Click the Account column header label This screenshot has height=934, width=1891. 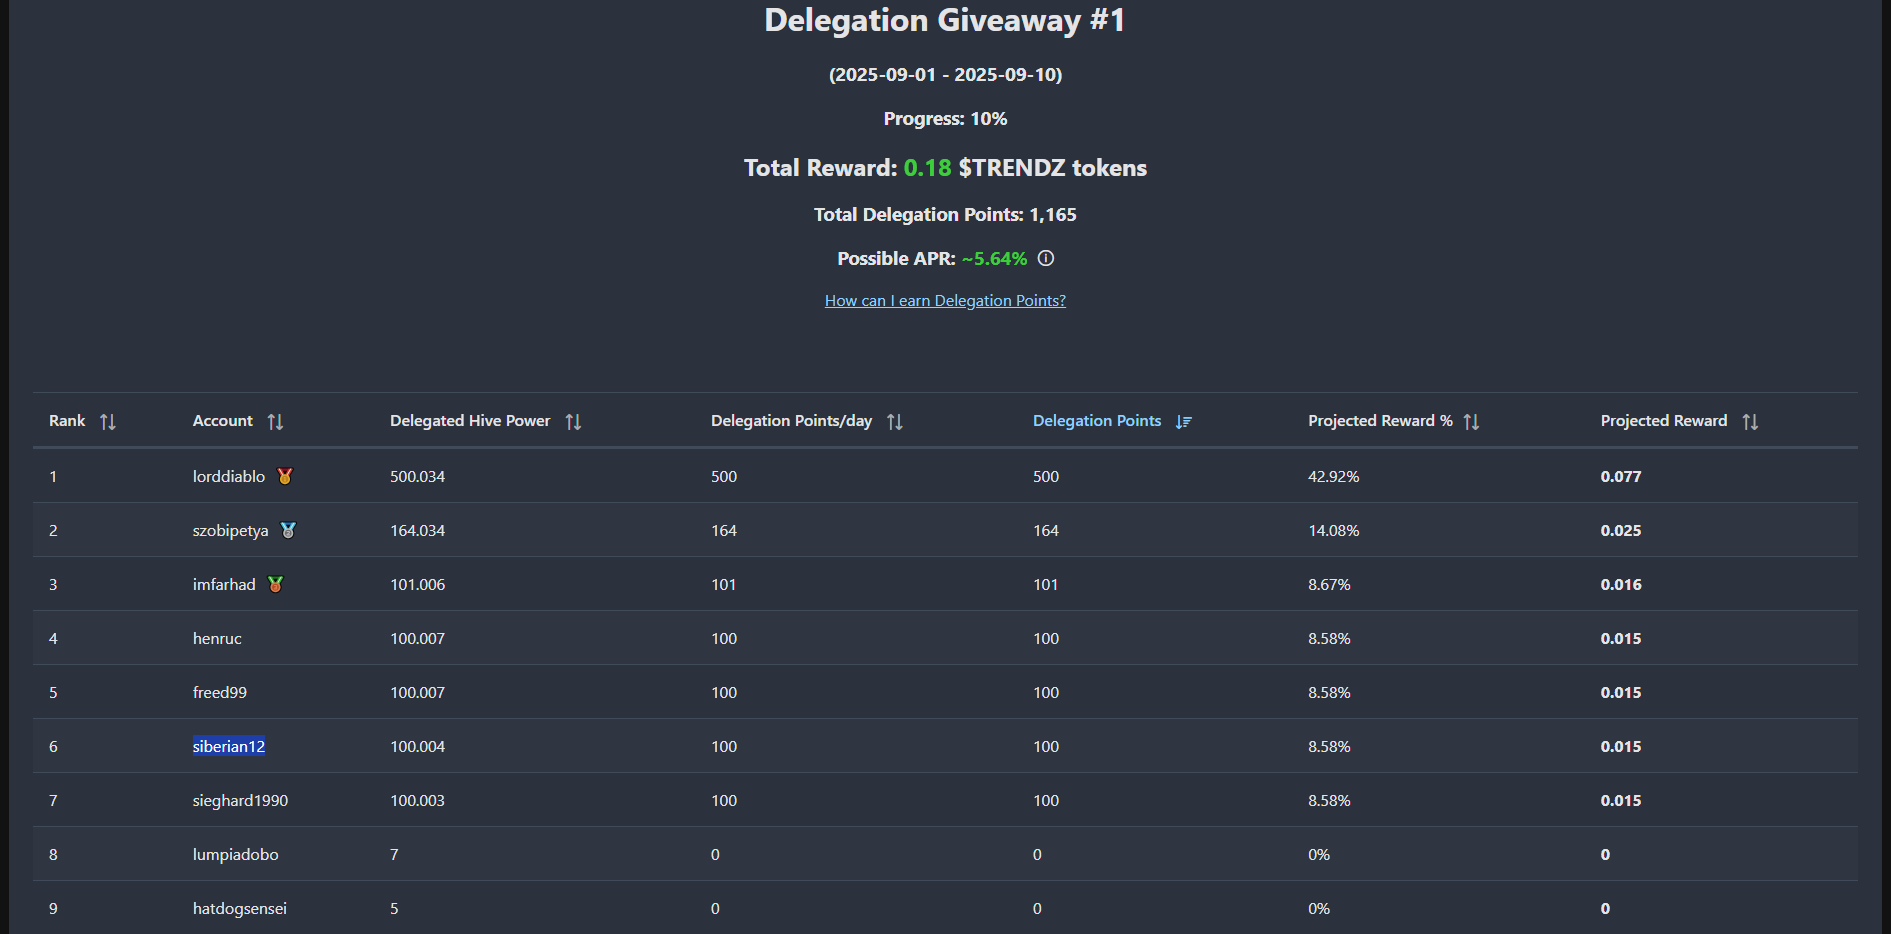(x=222, y=421)
